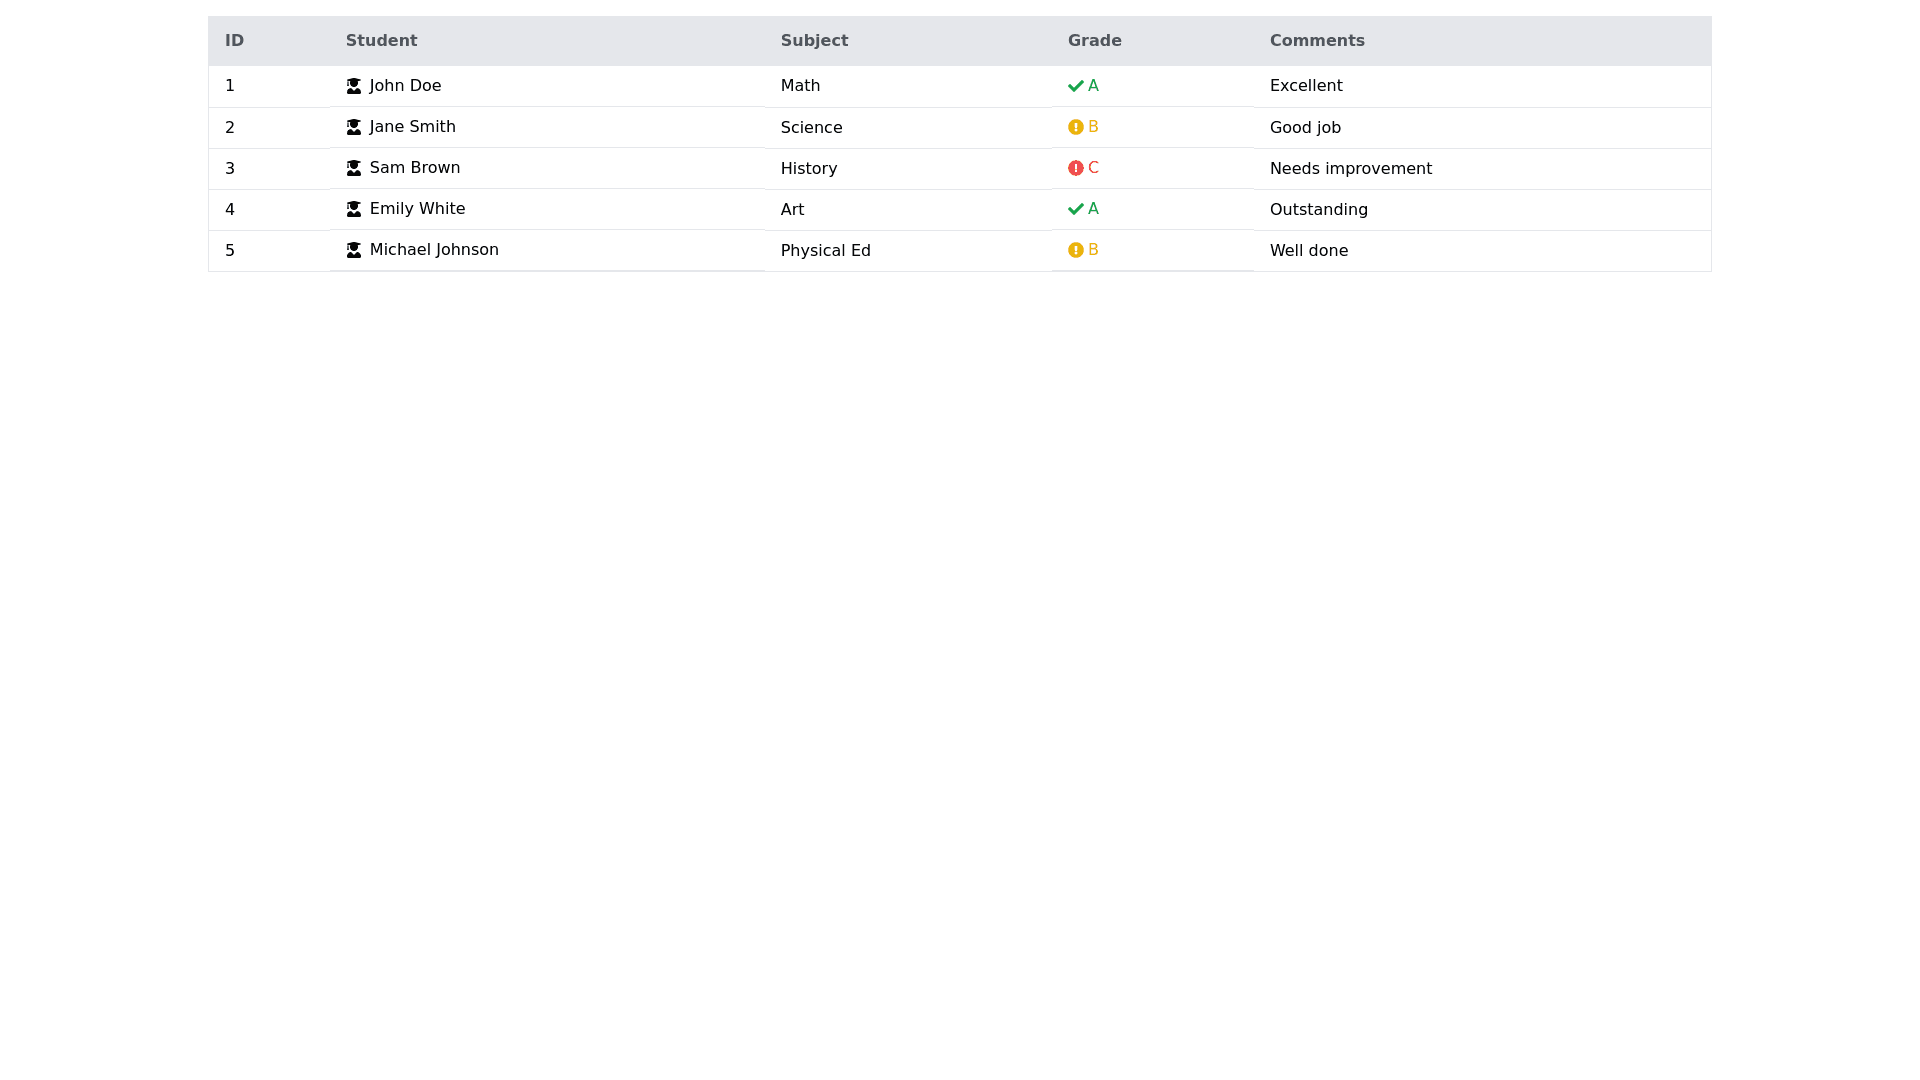Image resolution: width=1920 pixels, height=1080 pixels.
Task: Click the red alert icon for History
Action: point(1076,169)
